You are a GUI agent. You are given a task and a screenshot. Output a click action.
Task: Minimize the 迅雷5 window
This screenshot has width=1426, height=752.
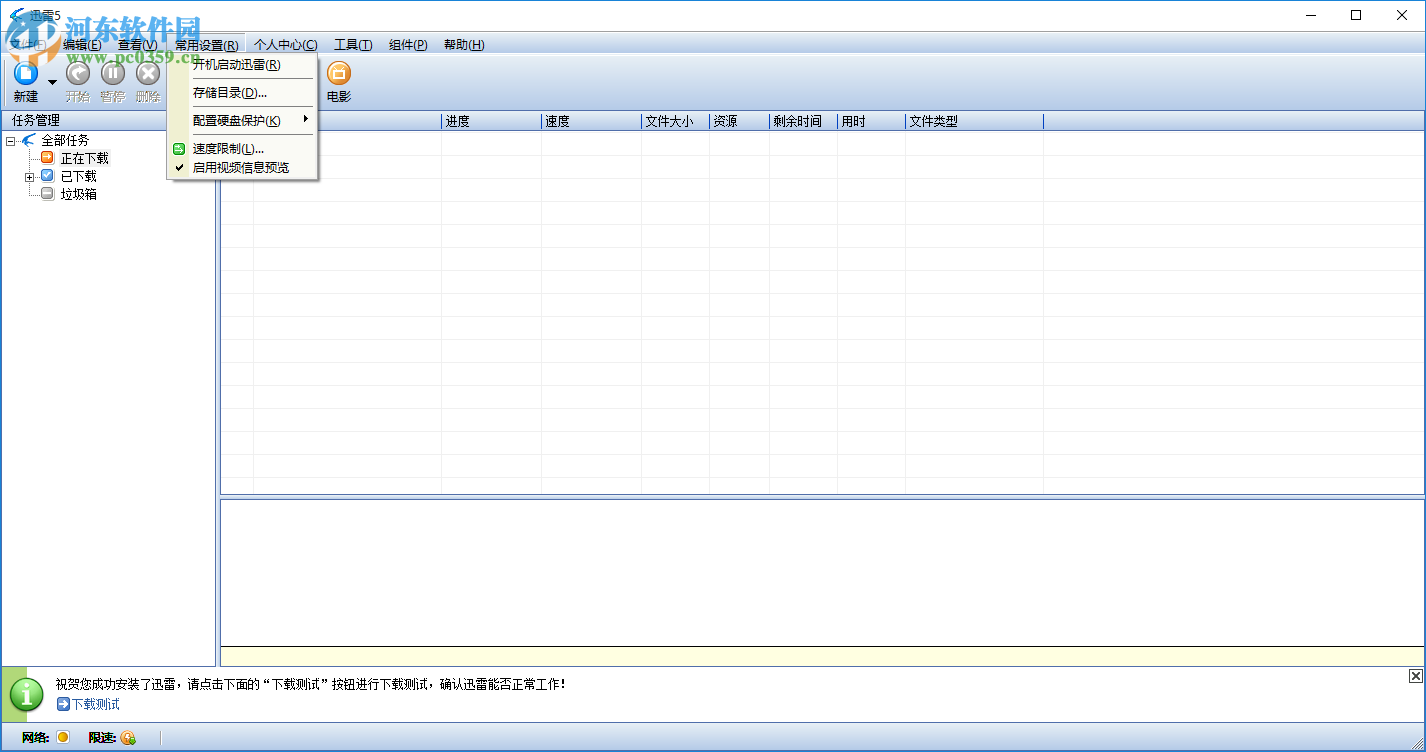click(1310, 15)
